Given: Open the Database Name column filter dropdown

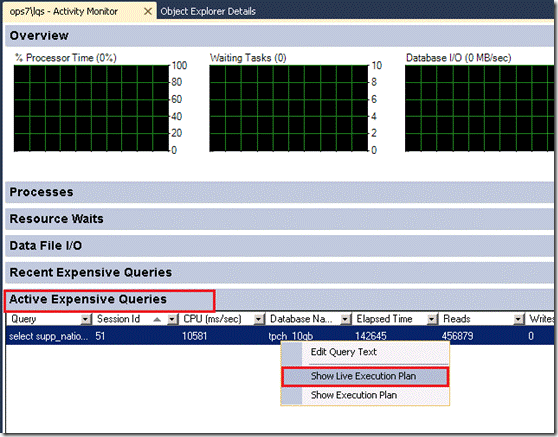Looking at the screenshot, I should pyautogui.click(x=346, y=319).
